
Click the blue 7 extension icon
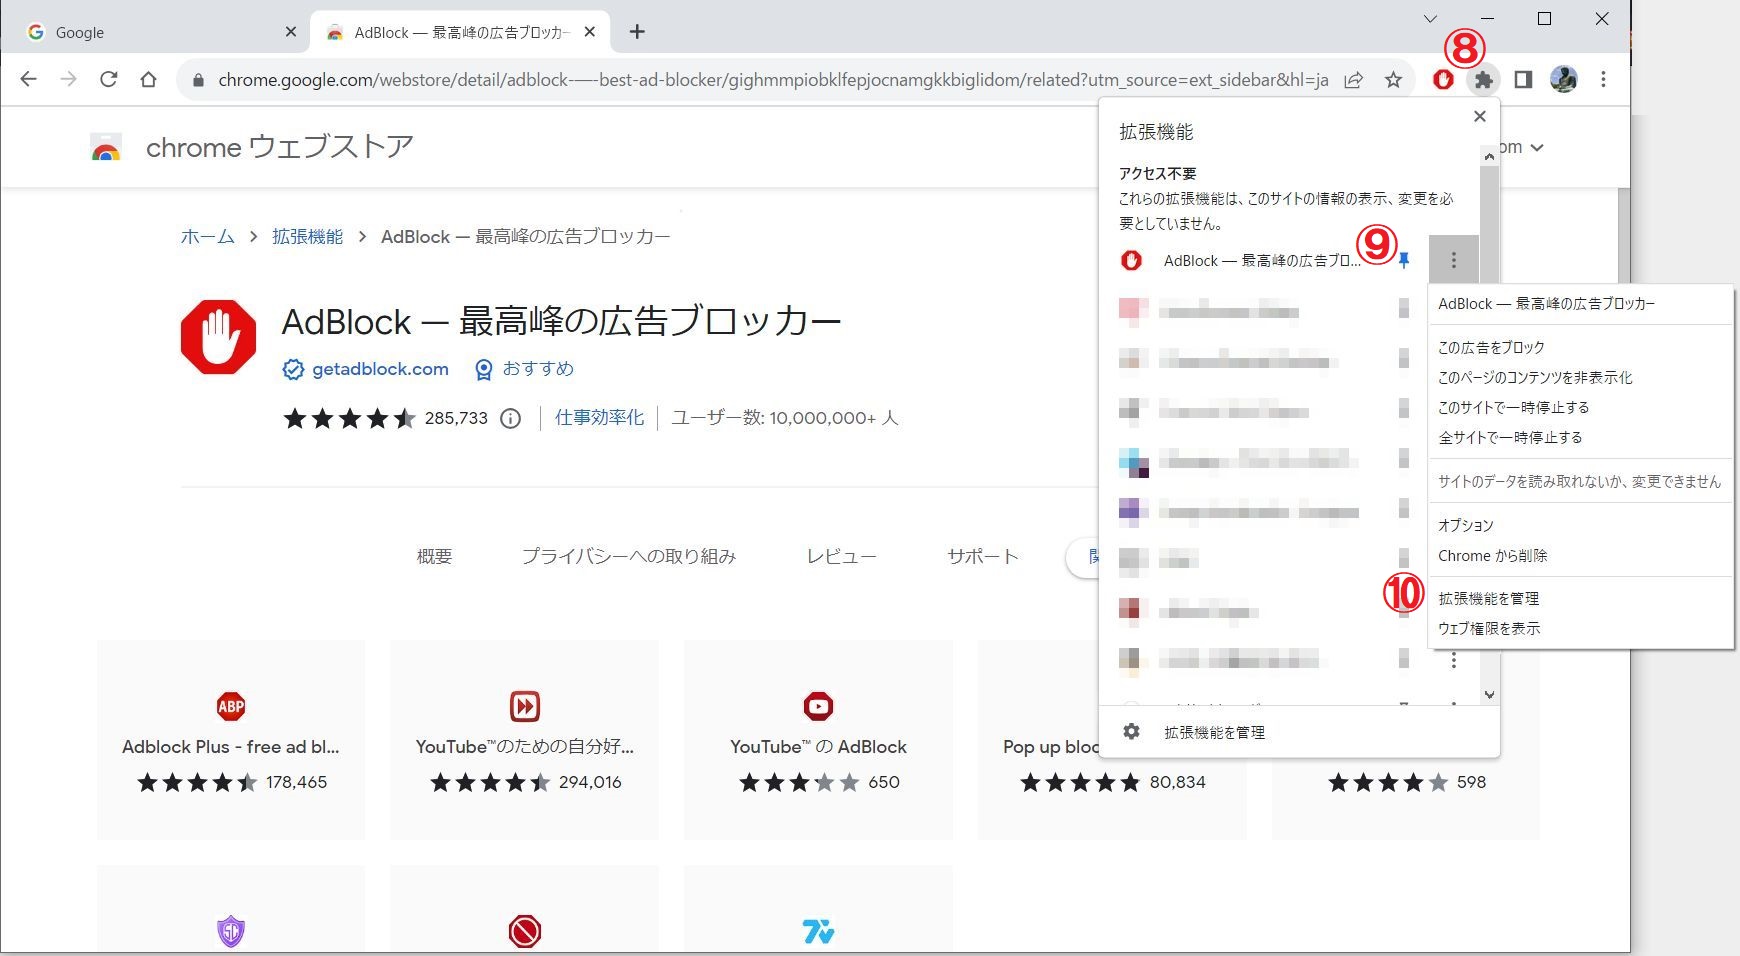tap(818, 932)
